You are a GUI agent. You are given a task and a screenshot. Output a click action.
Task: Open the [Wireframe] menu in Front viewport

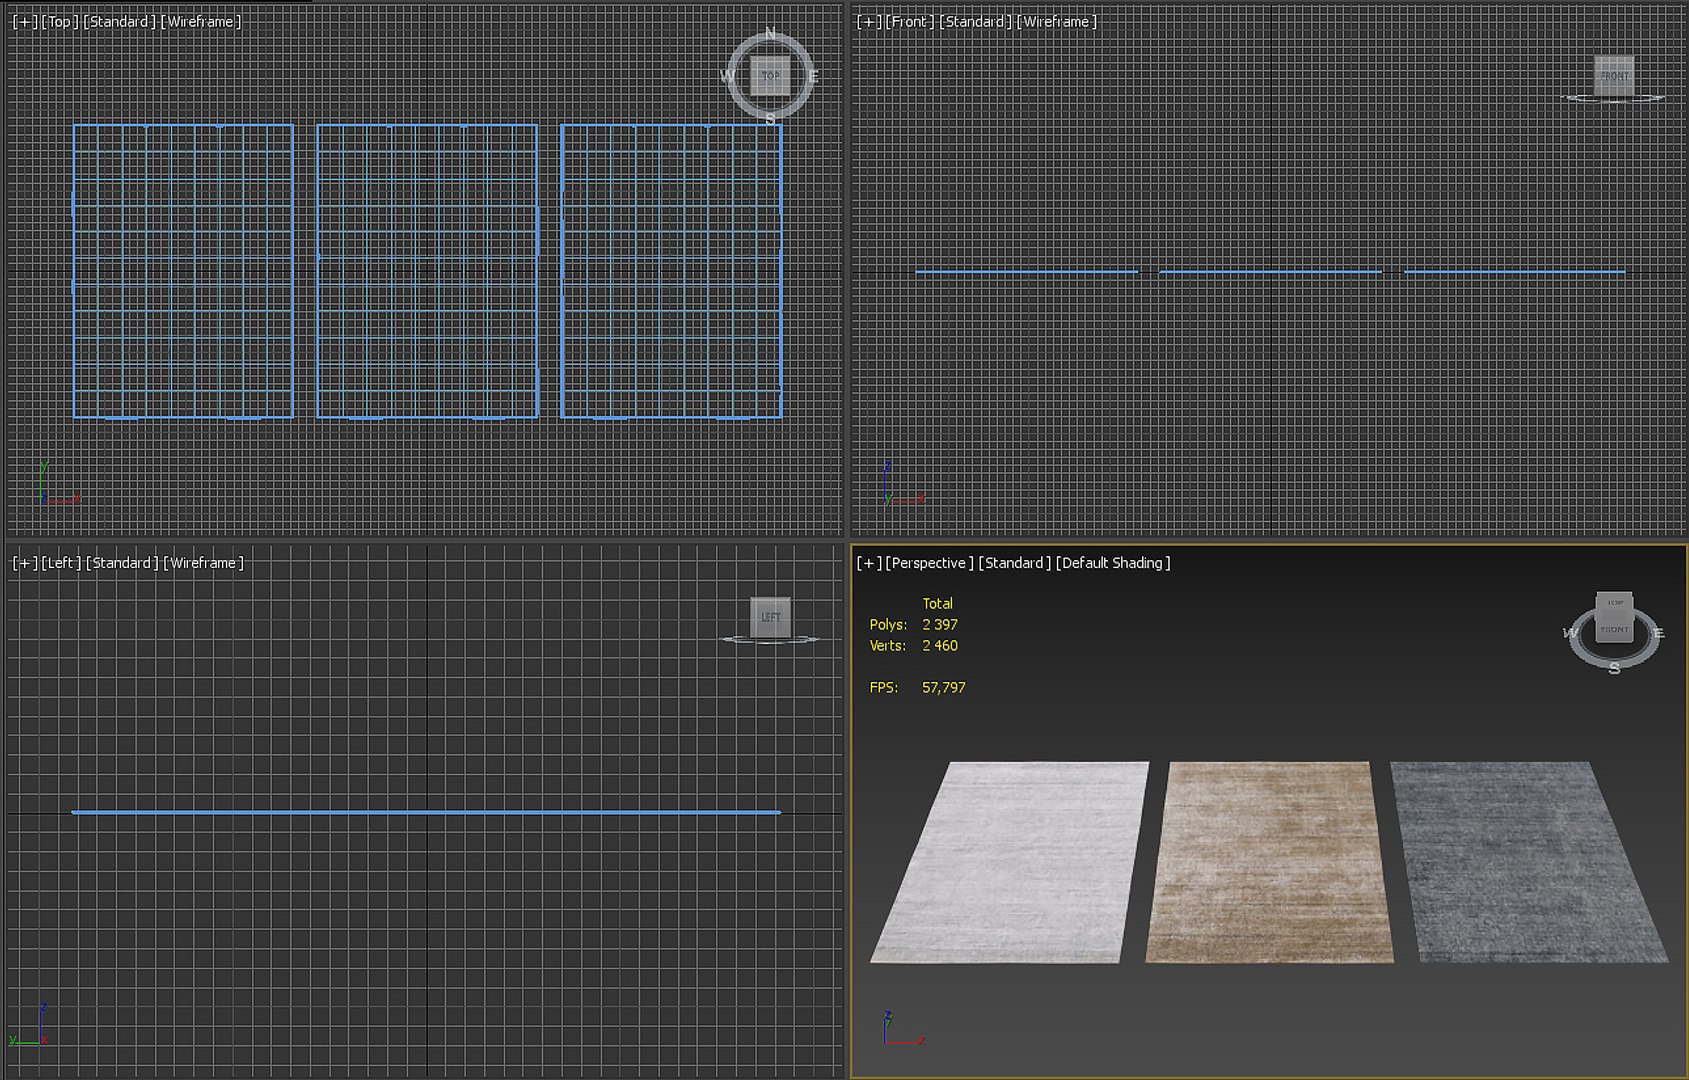[1057, 21]
